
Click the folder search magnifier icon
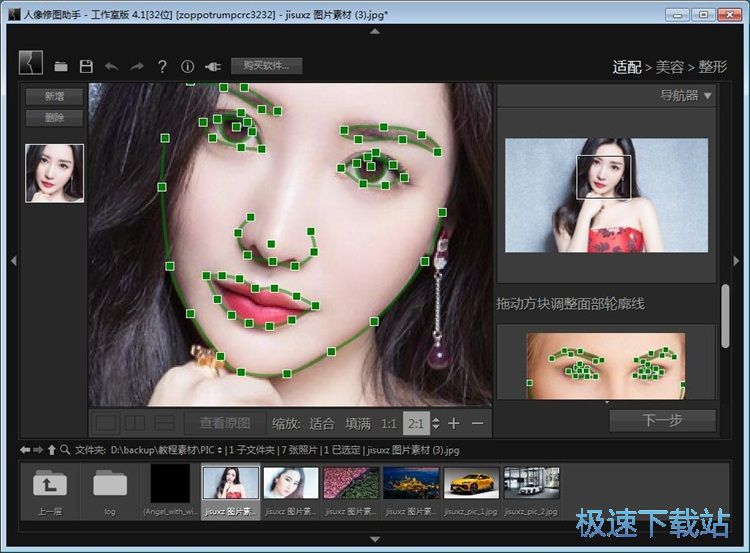[65, 450]
